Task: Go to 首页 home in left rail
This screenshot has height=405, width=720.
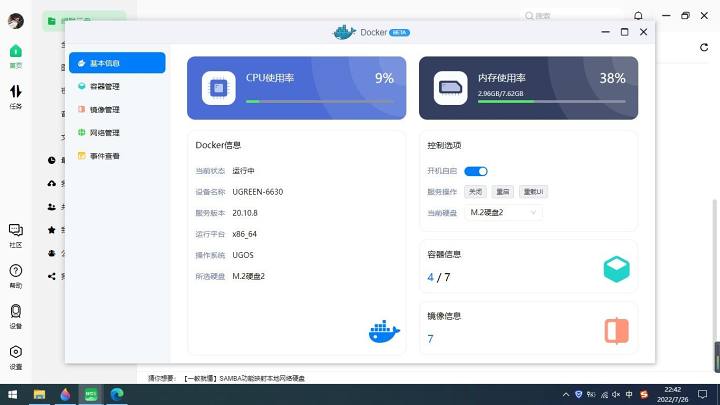Action: (16, 56)
